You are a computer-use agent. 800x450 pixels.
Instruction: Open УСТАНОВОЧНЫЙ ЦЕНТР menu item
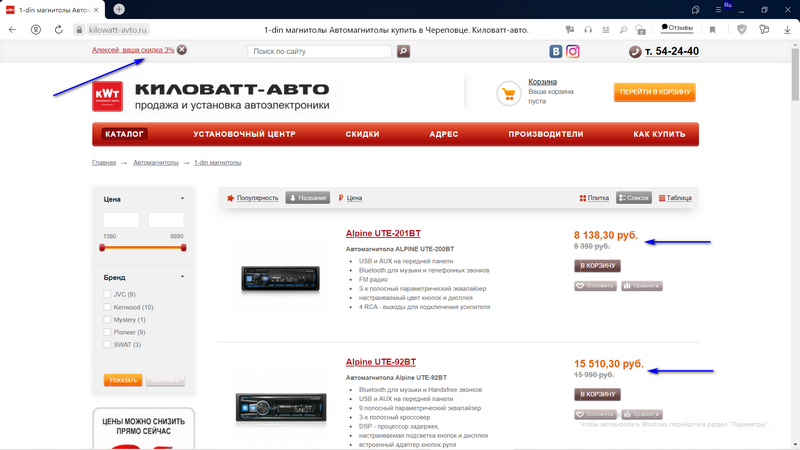244,134
